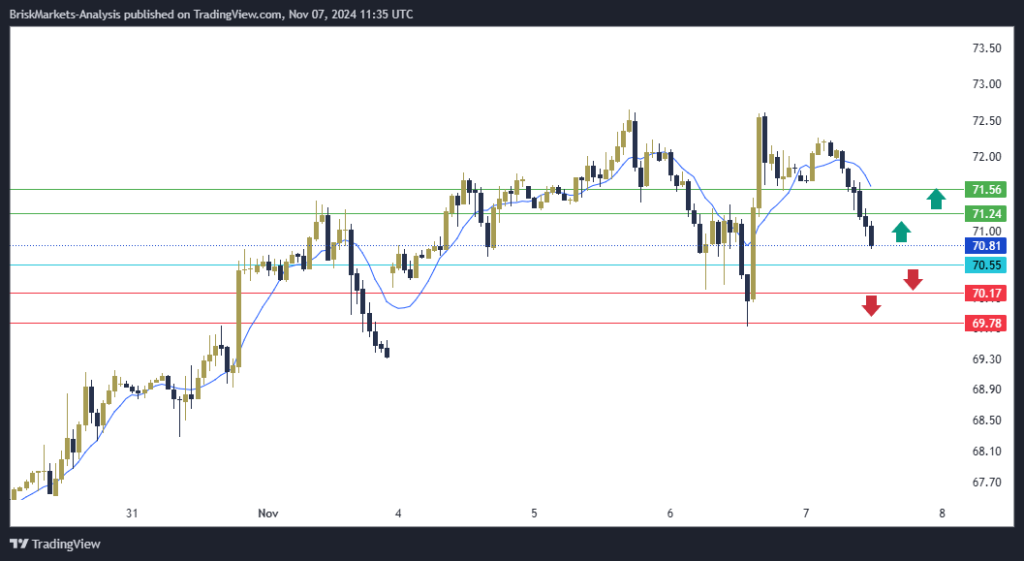
Task: Select the last dark candle at the right edge
Action: point(872,236)
